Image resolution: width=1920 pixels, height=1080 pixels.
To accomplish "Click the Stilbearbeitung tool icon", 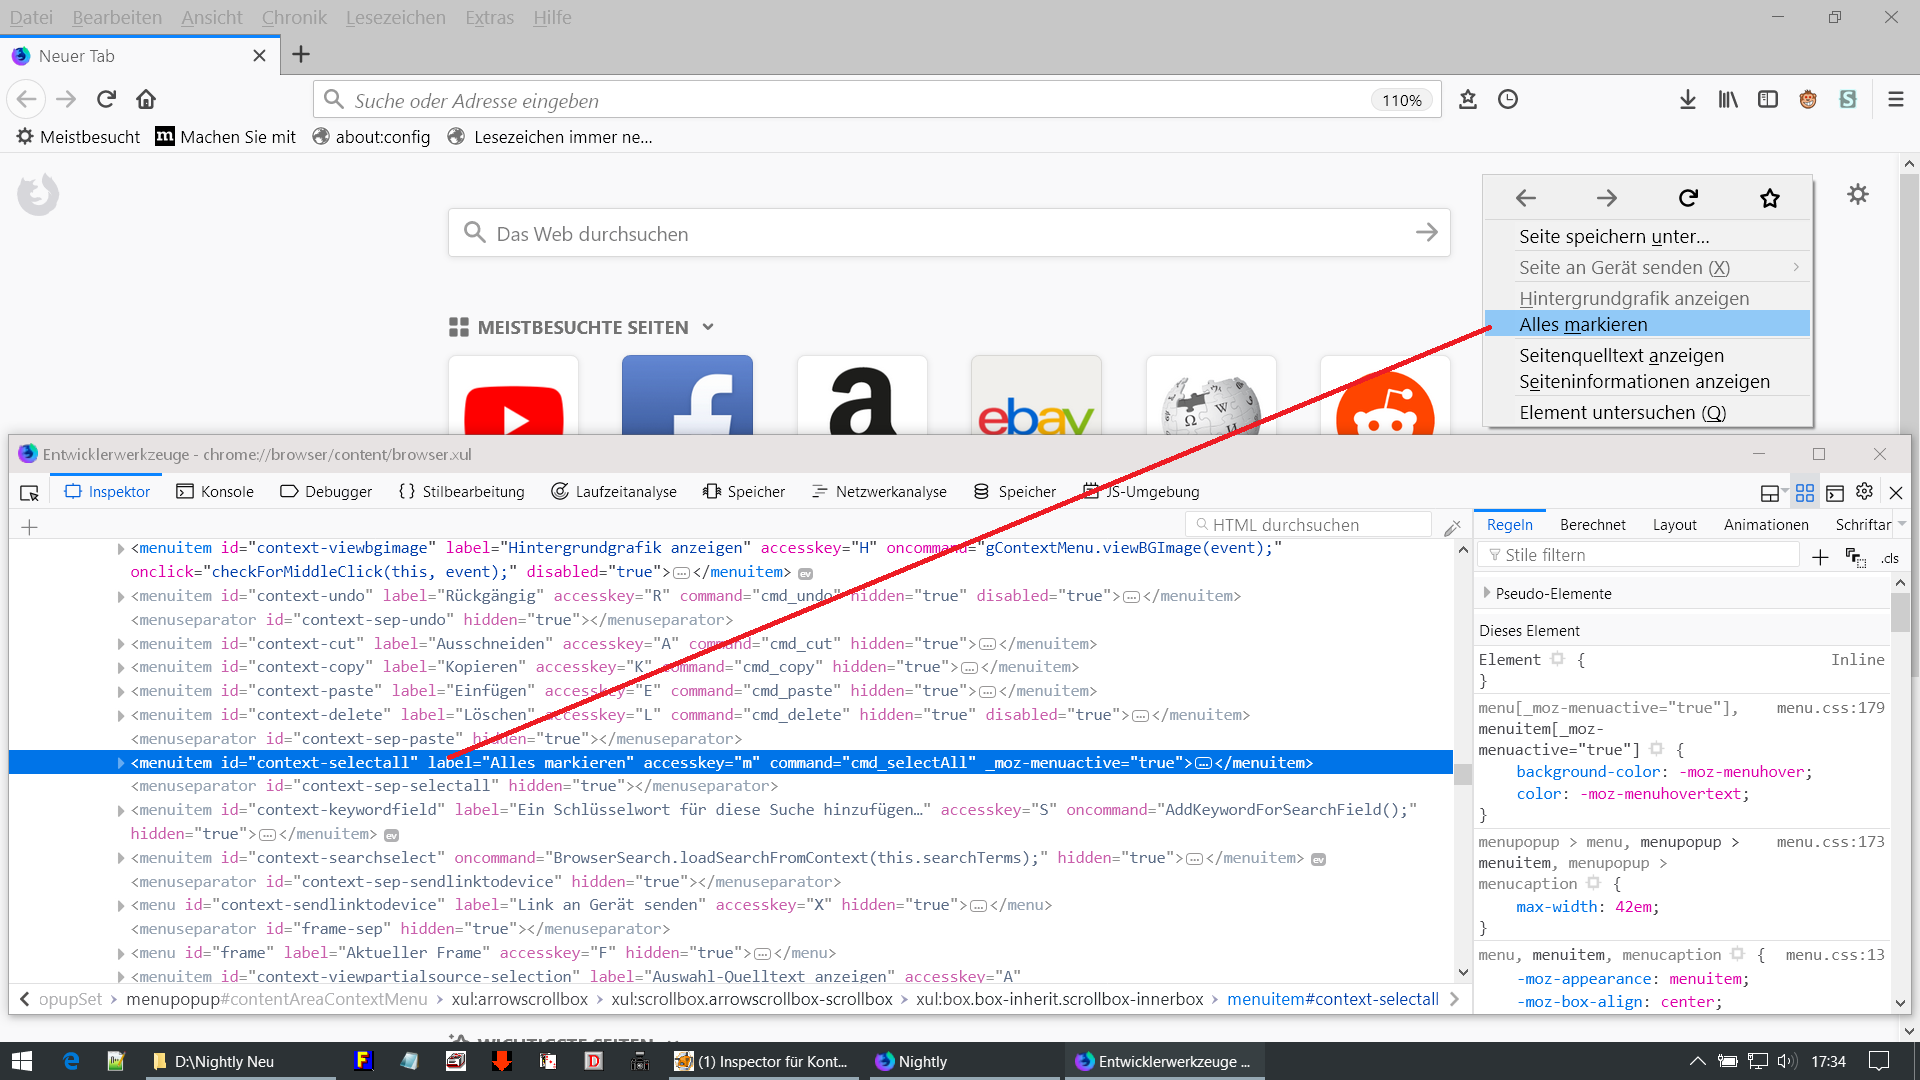I will click(407, 491).
